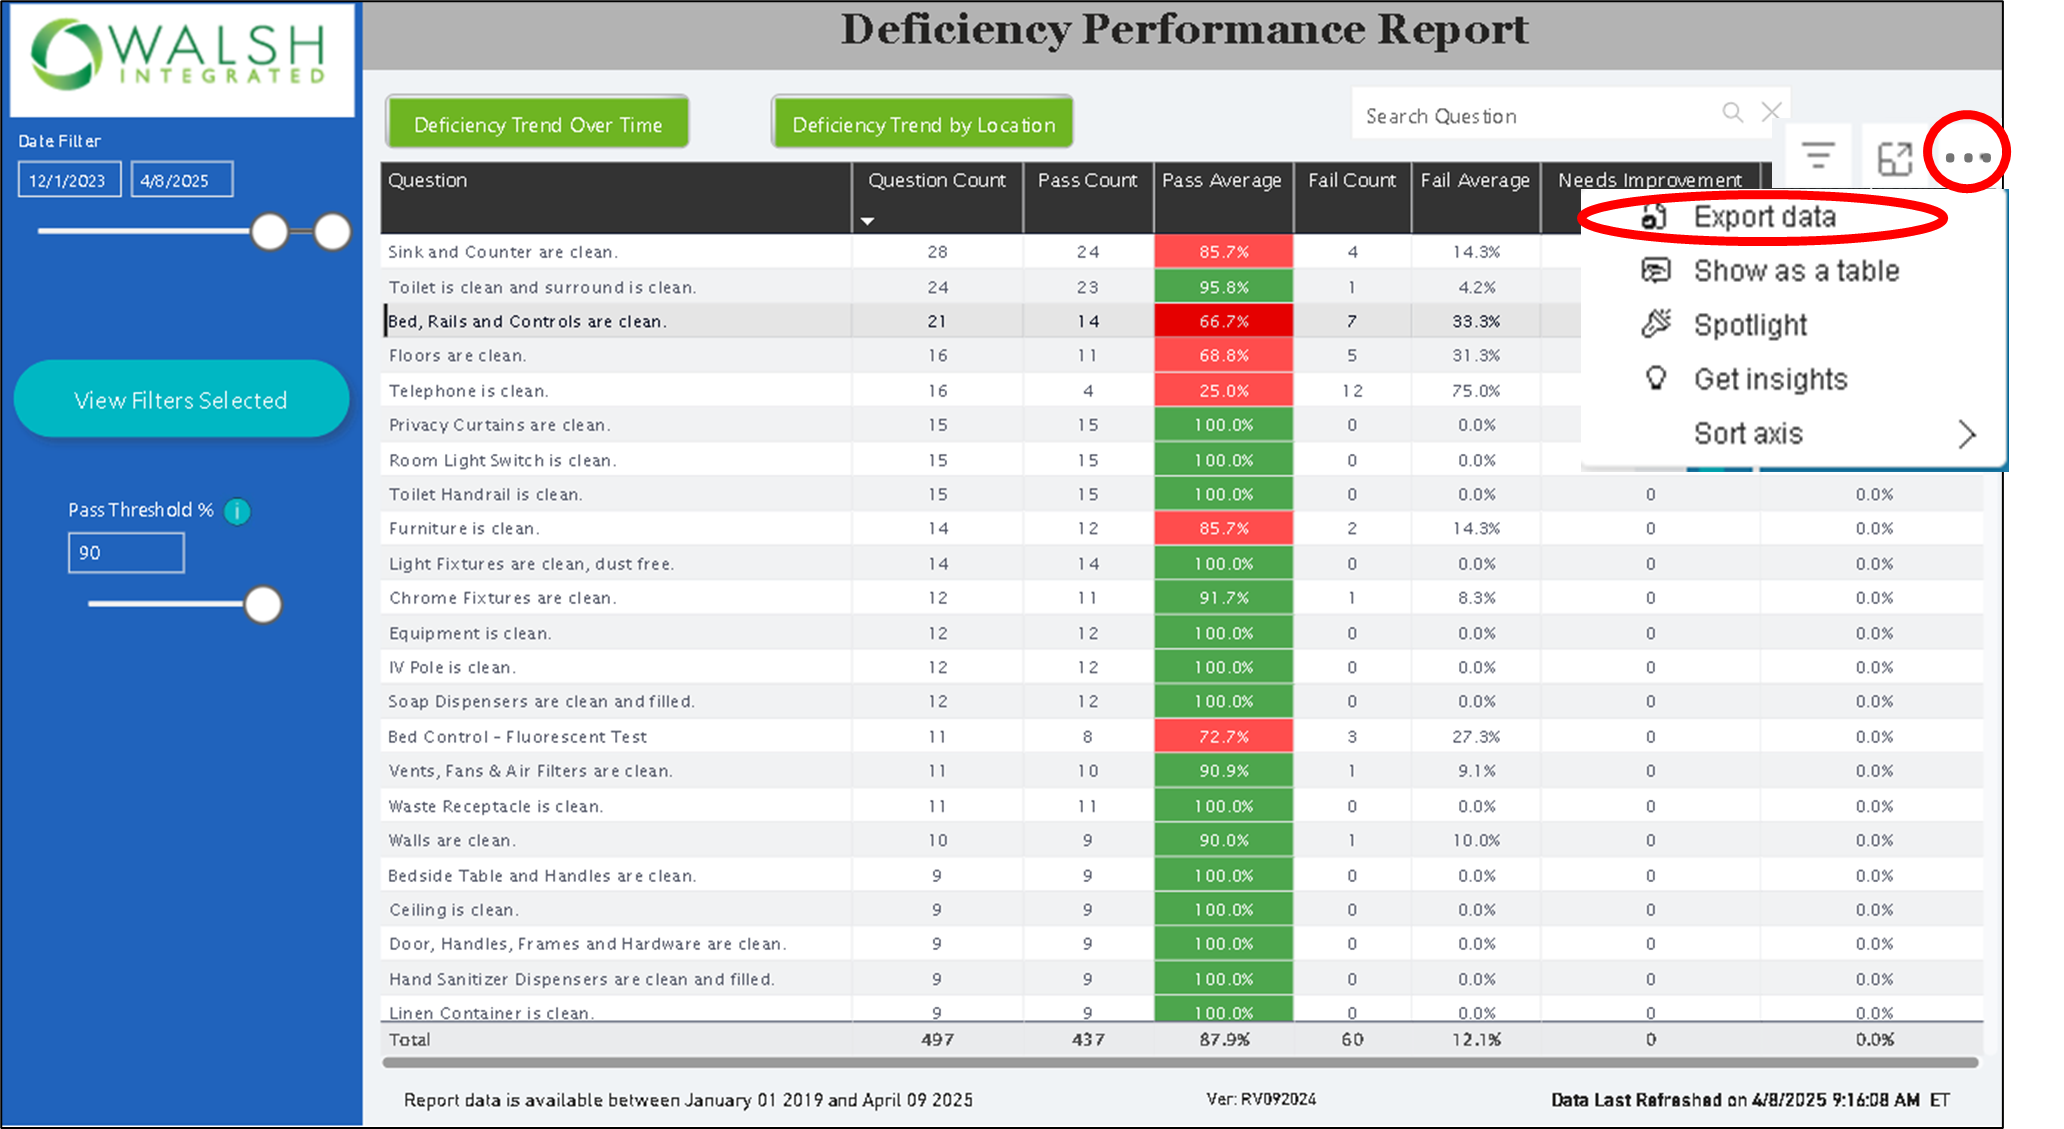The image size is (2064, 1129).
Task: Click the Pass Threshold slider handle
Action: tap(263, 605)
